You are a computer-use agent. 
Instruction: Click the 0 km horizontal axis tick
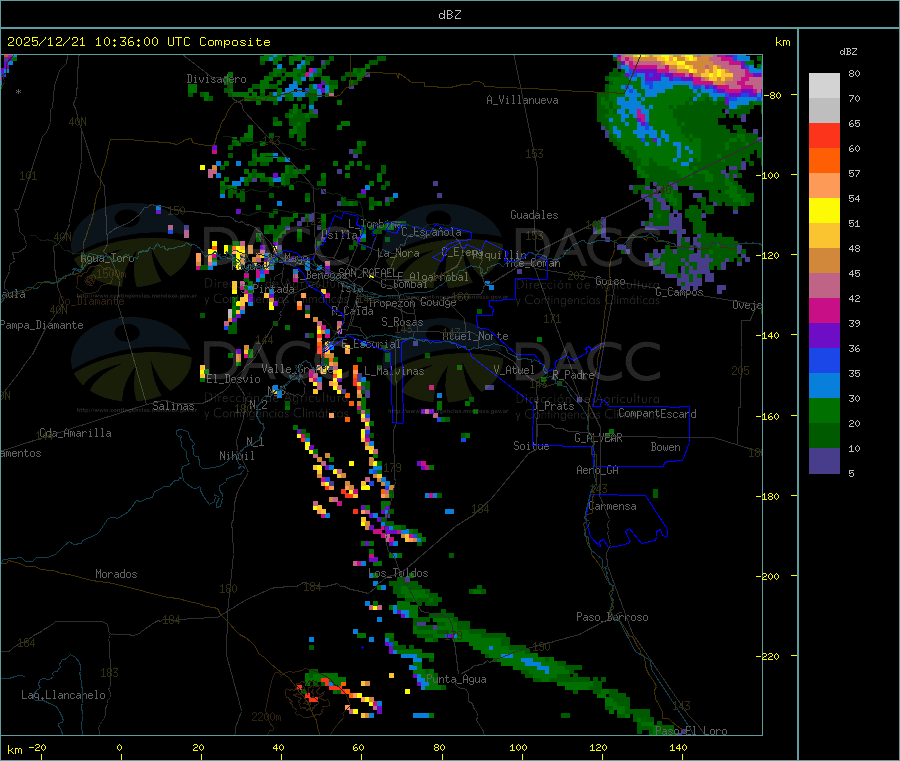[119, 747]
